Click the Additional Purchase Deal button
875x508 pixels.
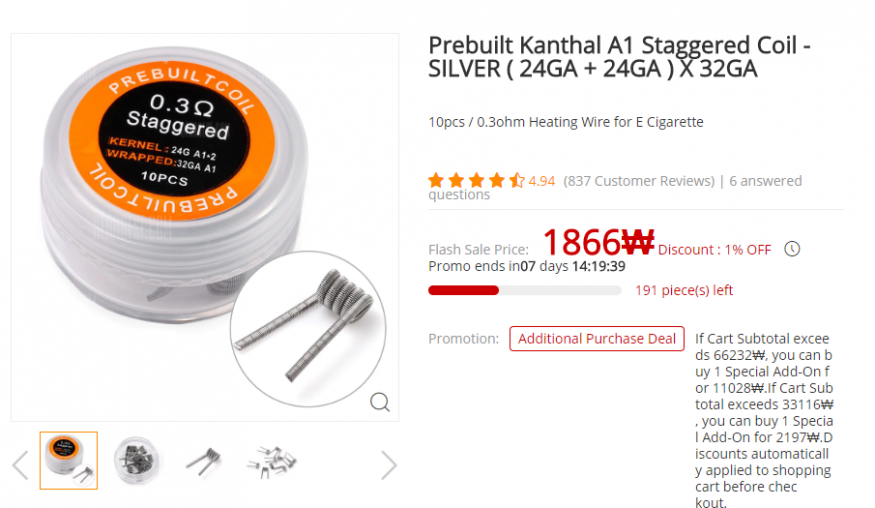(x=597, y=339)
